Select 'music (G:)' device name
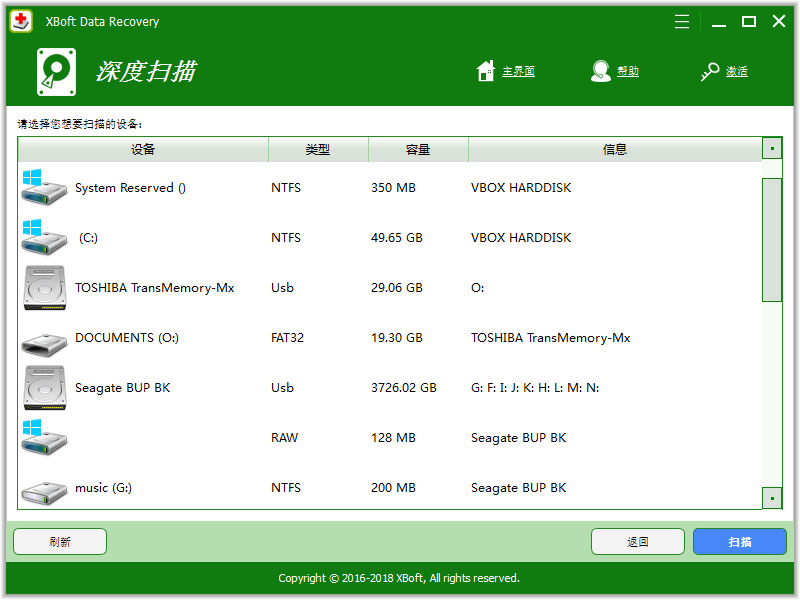Screen dimensions: 800x600 coord(104,488)
